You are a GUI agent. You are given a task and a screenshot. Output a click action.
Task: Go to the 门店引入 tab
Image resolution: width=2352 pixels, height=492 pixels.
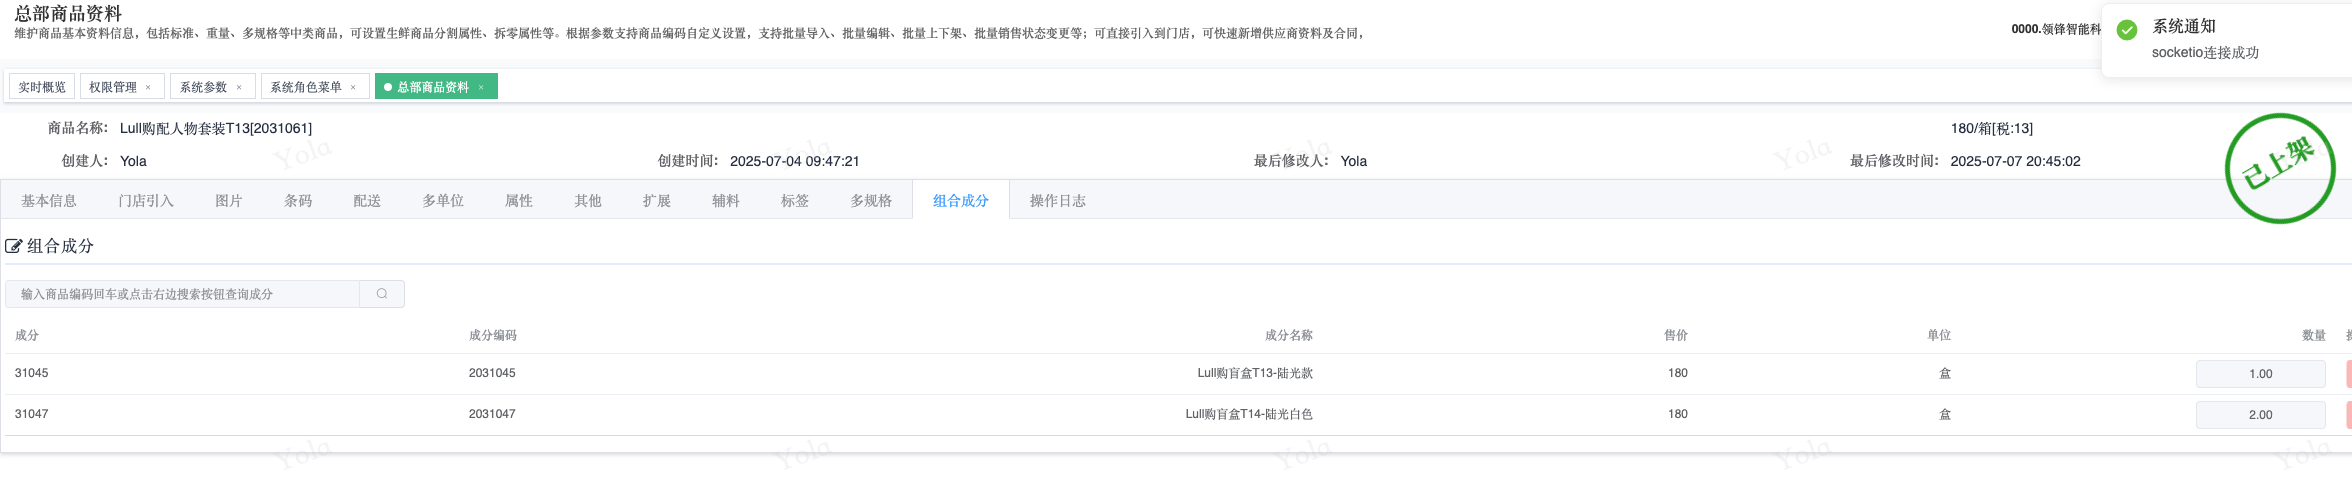(146, 201)
